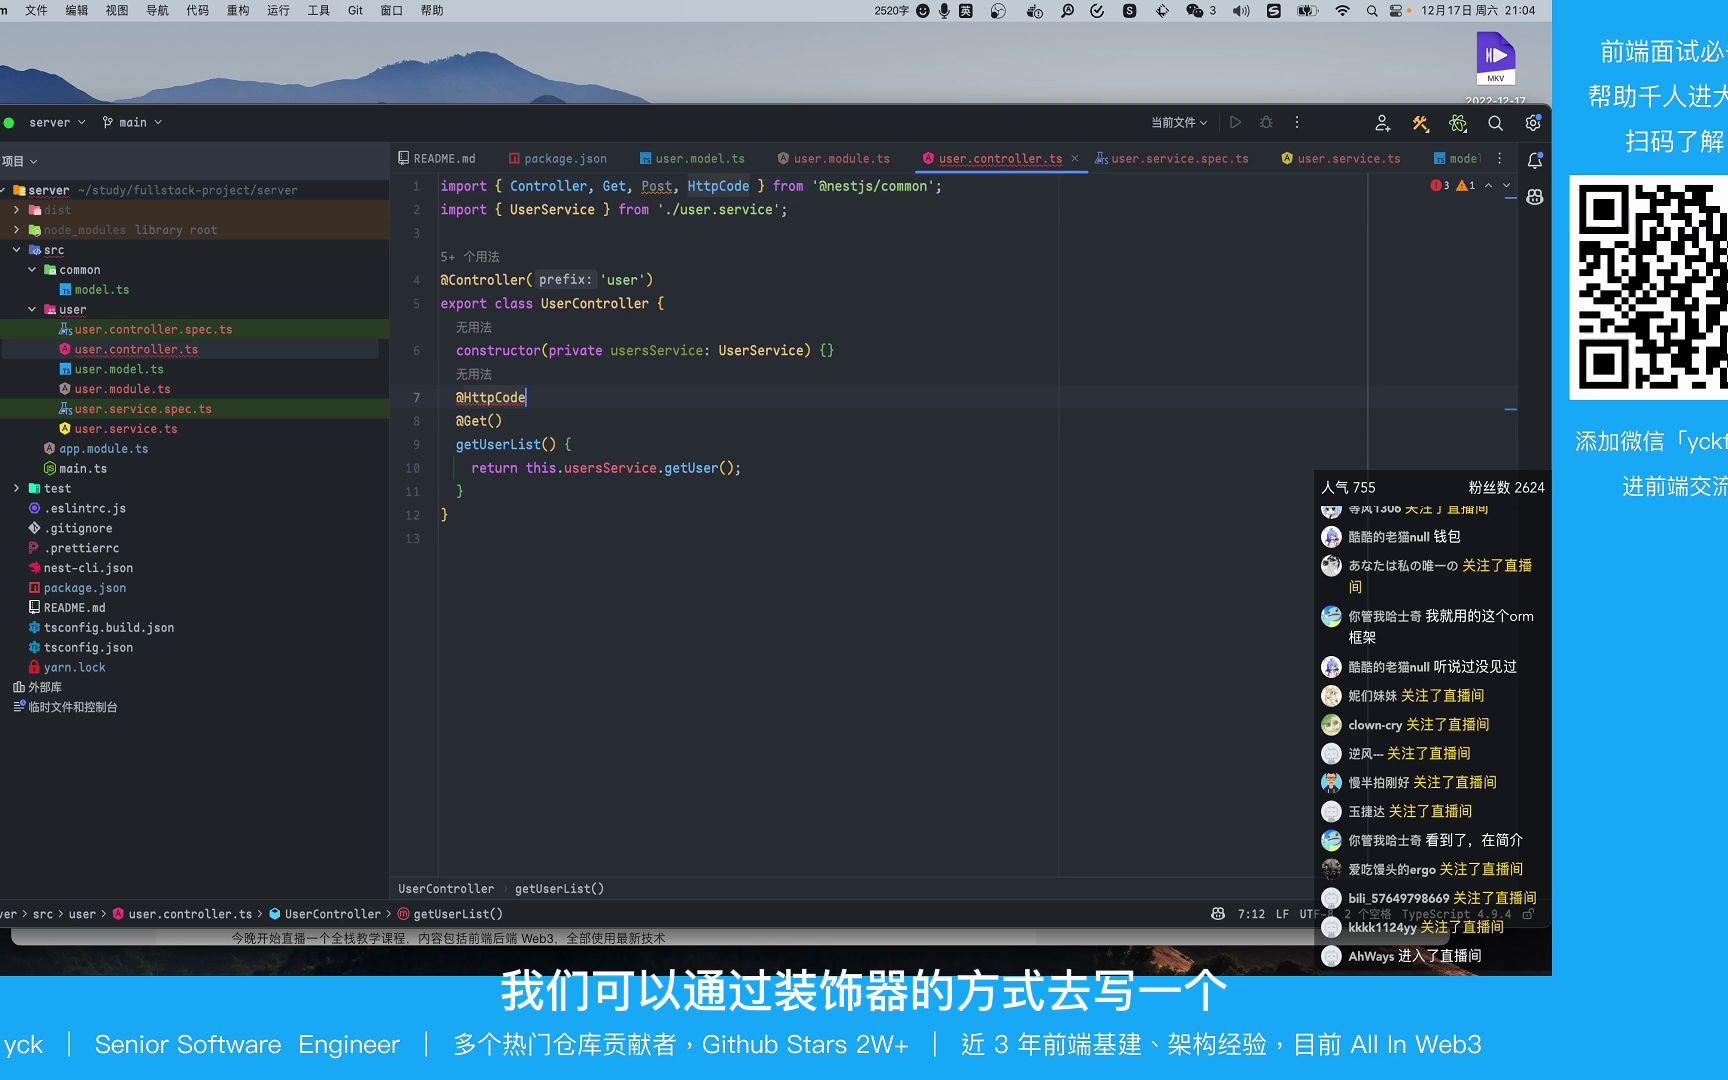Open the 重构 menu

[x=238, y=11]
